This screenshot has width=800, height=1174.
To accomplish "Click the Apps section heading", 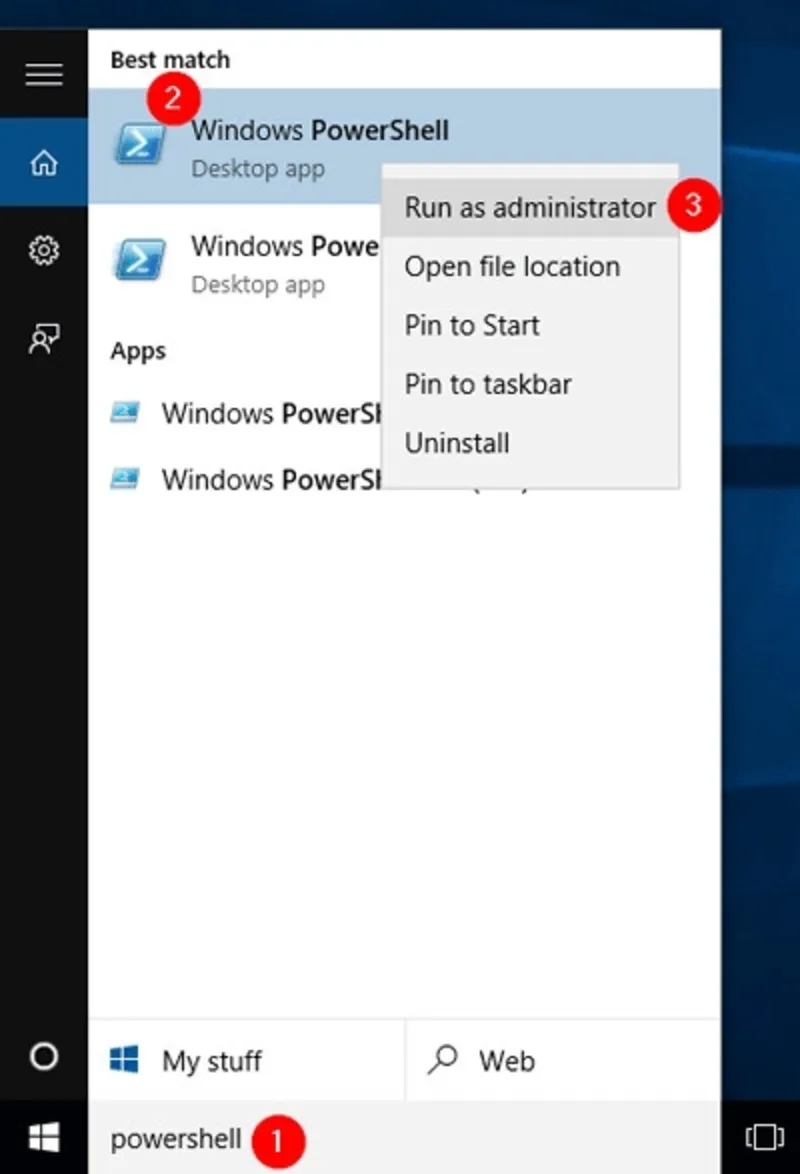I will click(x=138, y=351).
